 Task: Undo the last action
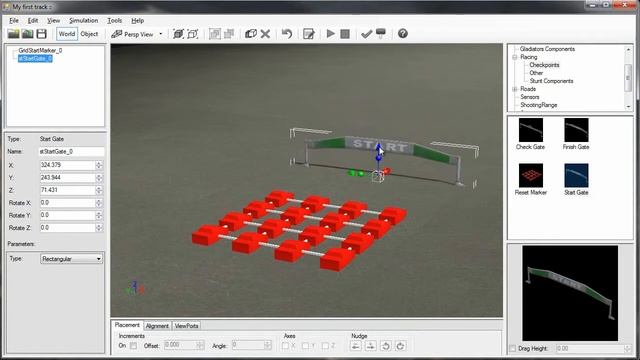coord(287,34)
